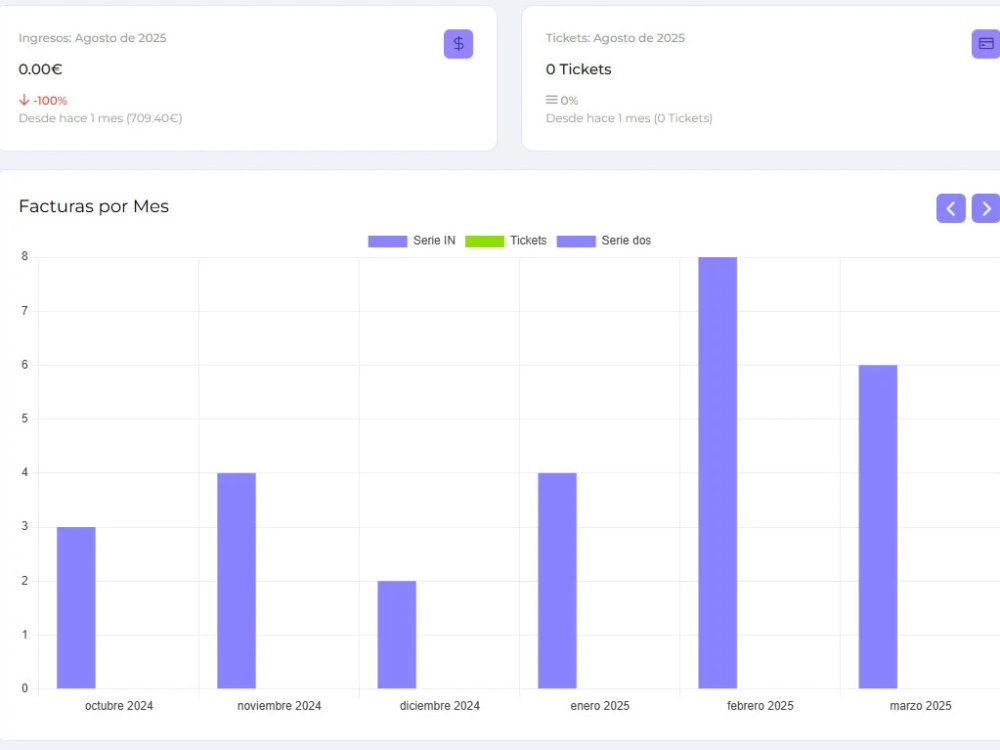Click the 'enero 2025' axis label
Viewport: 1000px width, 750px height.
click(x=599, y=706)
